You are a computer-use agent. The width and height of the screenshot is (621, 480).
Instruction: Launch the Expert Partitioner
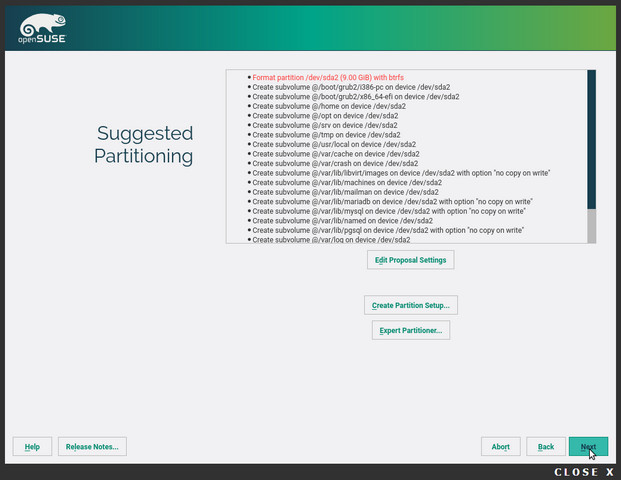[411, 330]
